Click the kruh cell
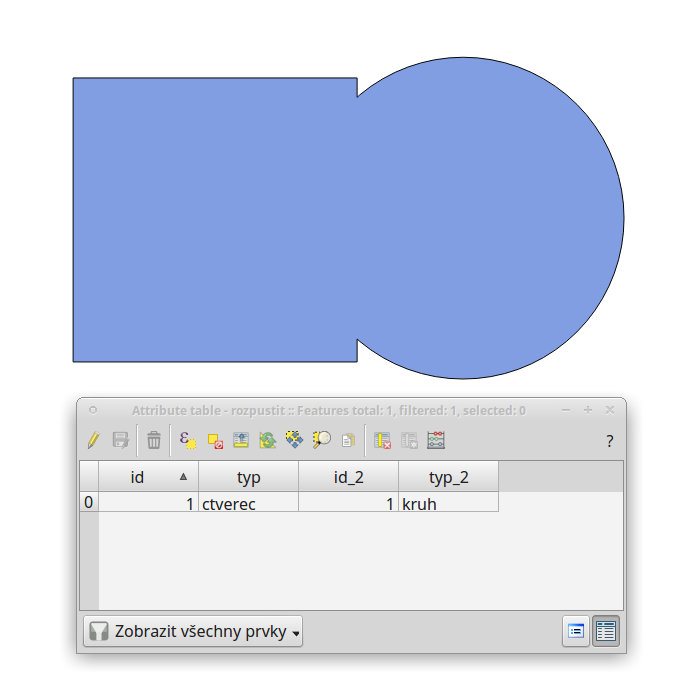Viewport: 700px width, 700px height. click(448, 502)
